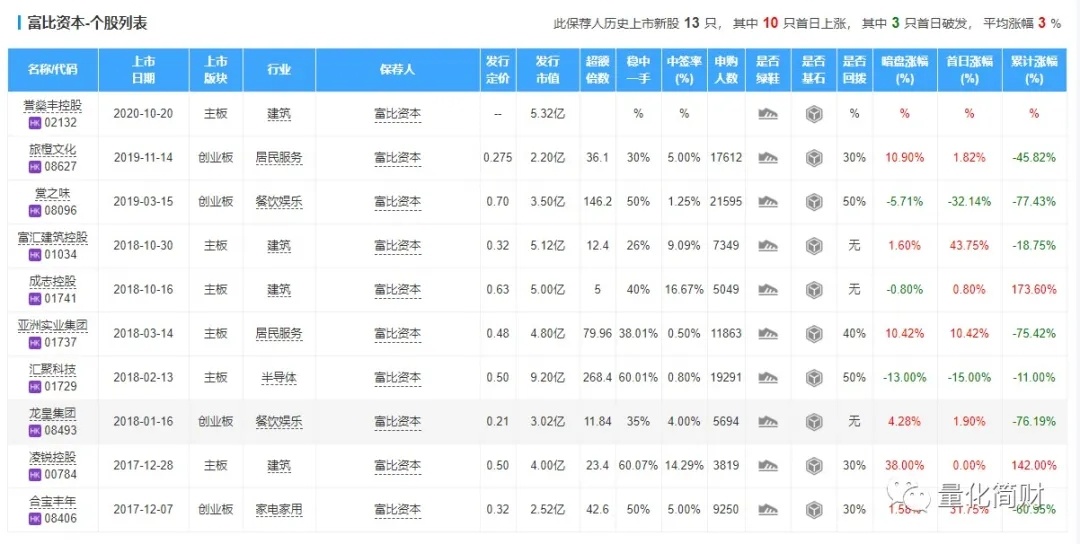Image resolution: width=1080 pixels, height=544 pixels.
Task: Select the cornerstone icon in 亚洲实业集团 row
Action: (x=813, y=333)
